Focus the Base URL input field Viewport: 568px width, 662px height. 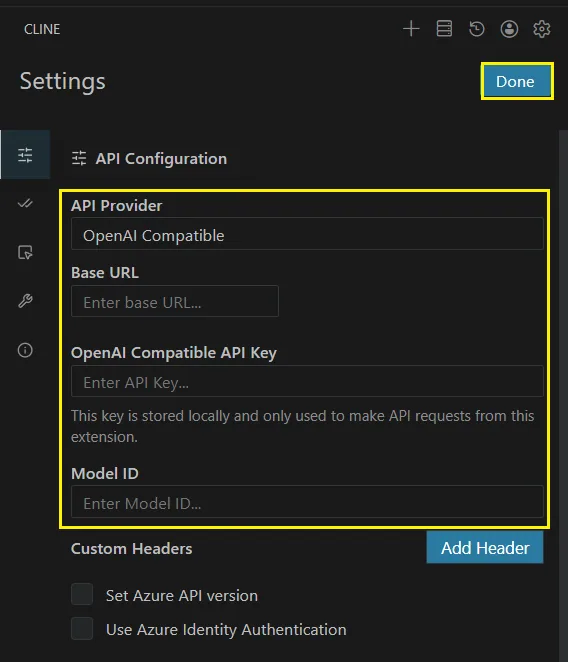[x=175, y=301]
